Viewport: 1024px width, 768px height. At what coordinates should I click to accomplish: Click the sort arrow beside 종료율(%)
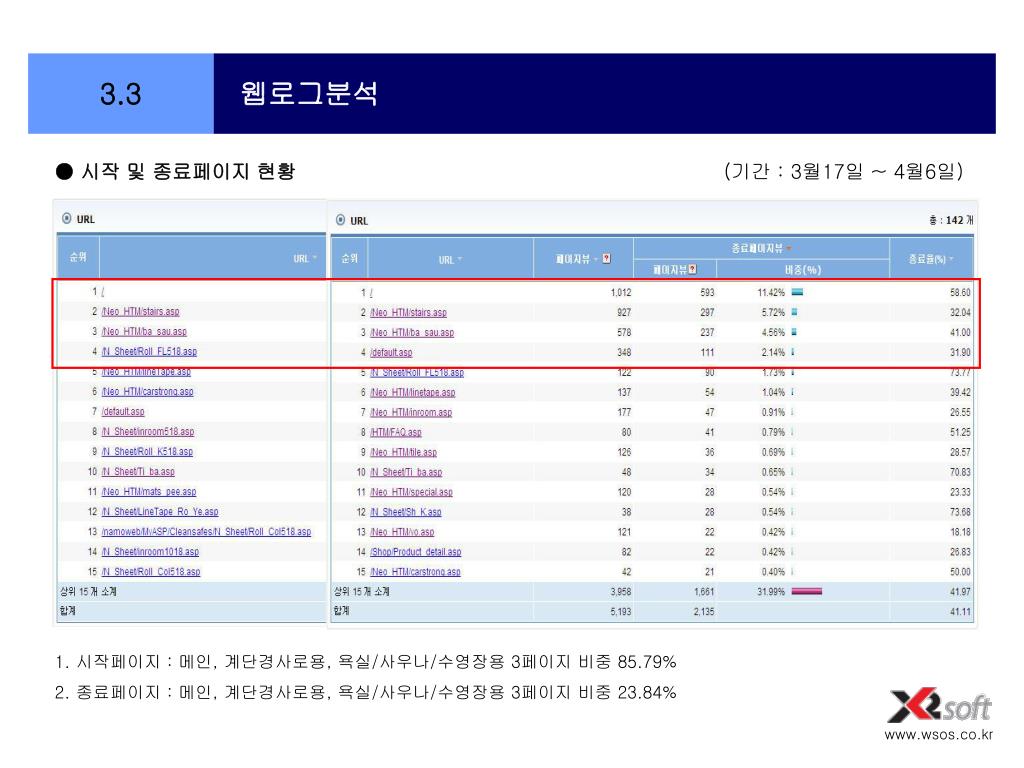pos(951,259)
